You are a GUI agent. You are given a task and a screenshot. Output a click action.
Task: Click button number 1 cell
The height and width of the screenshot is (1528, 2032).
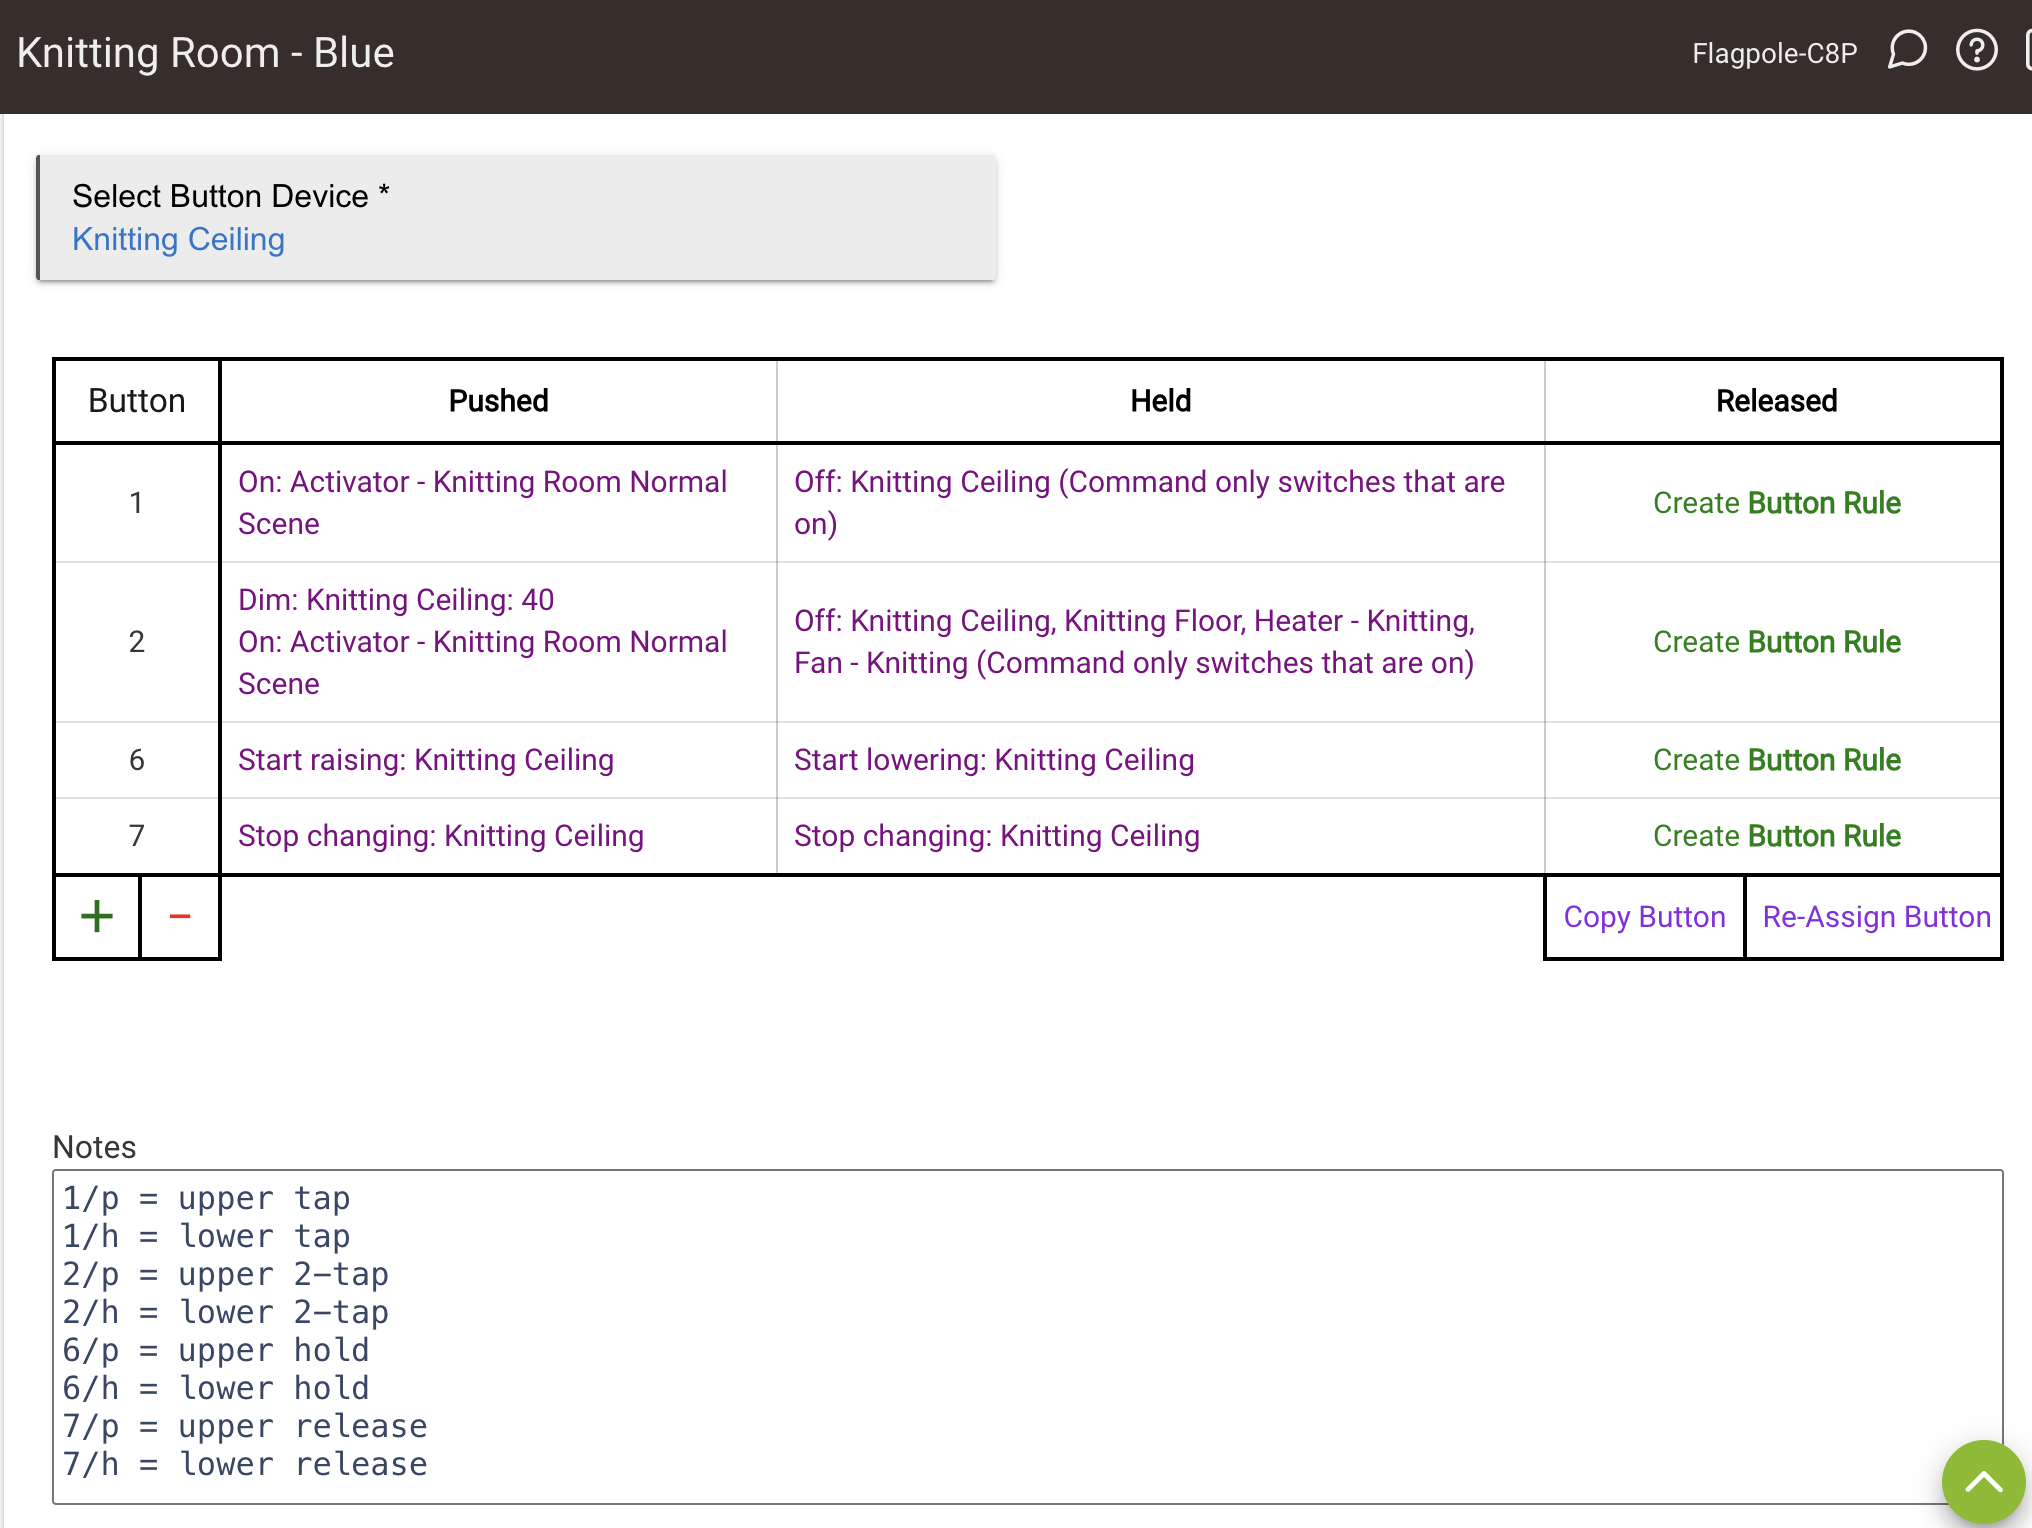pos(137,503)
